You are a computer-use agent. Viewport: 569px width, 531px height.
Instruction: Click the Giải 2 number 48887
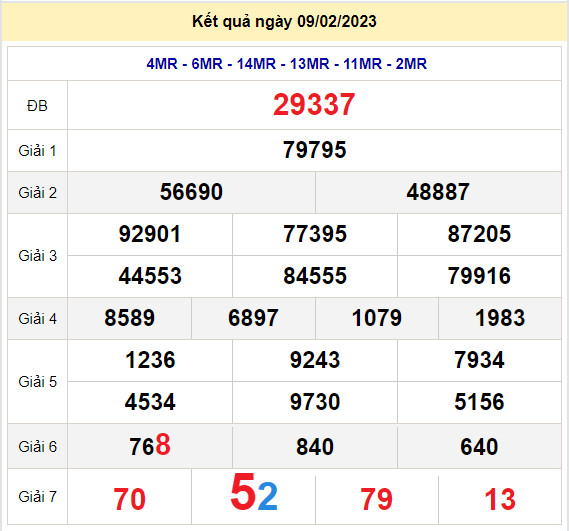click(x=438, y=192)
